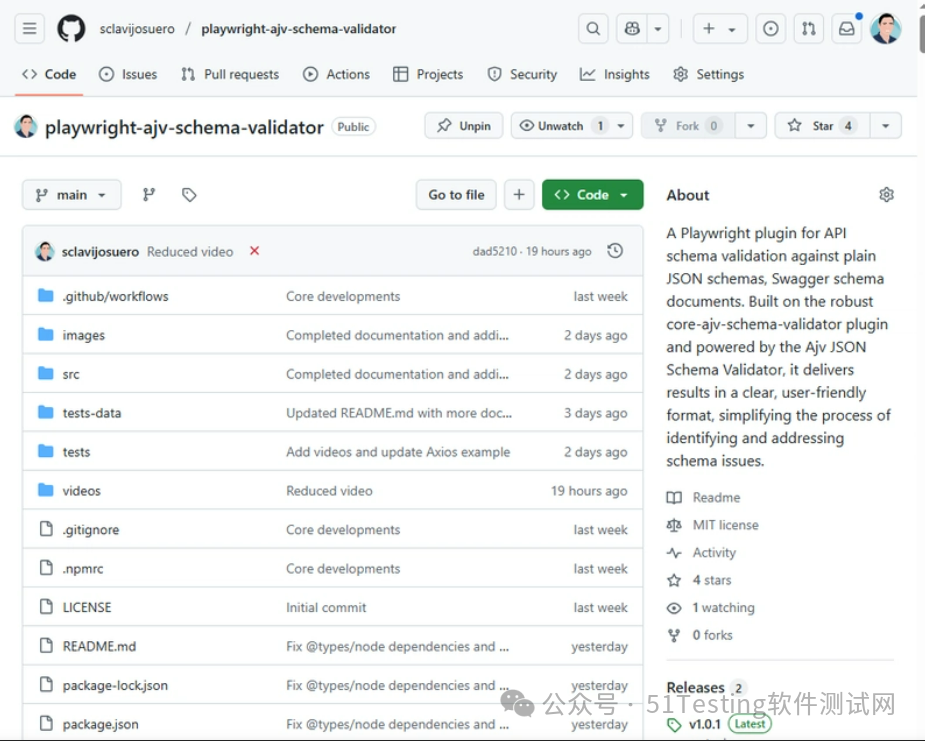Open the README.md file
The height and width of the screenshot is (741, 925).
tap(99, 647)
